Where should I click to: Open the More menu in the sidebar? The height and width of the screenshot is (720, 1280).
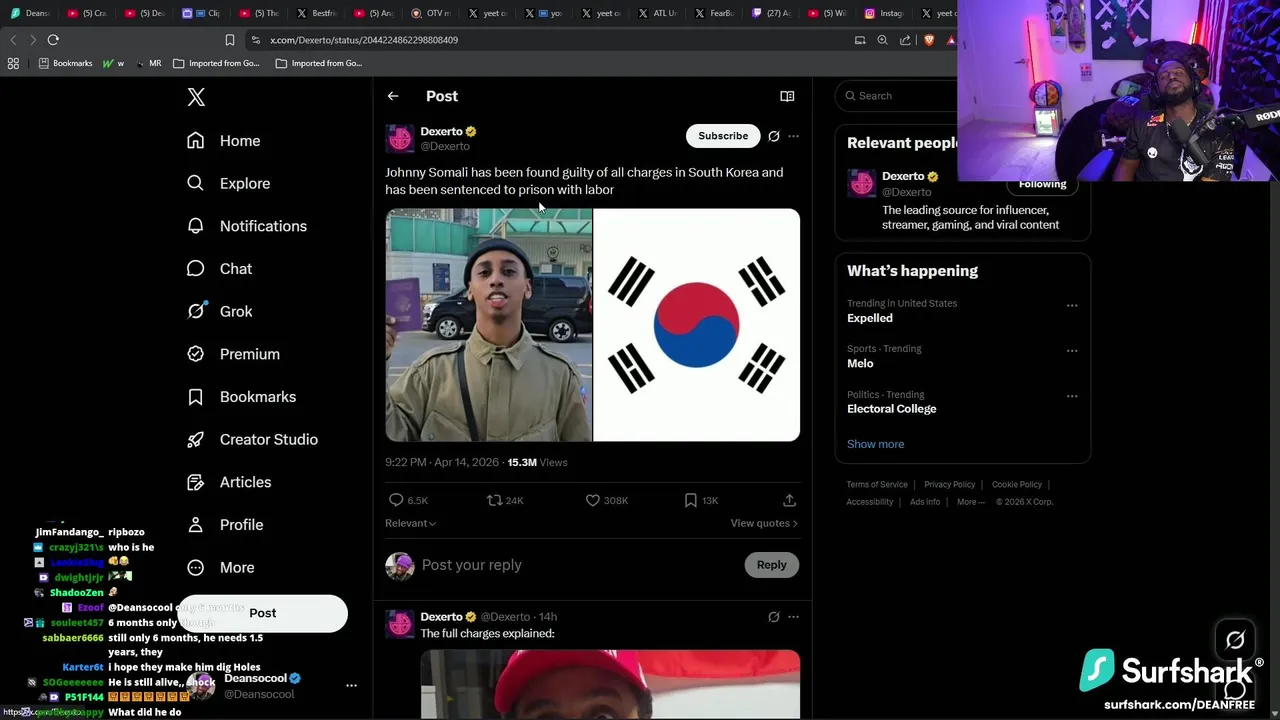(221, 567)
